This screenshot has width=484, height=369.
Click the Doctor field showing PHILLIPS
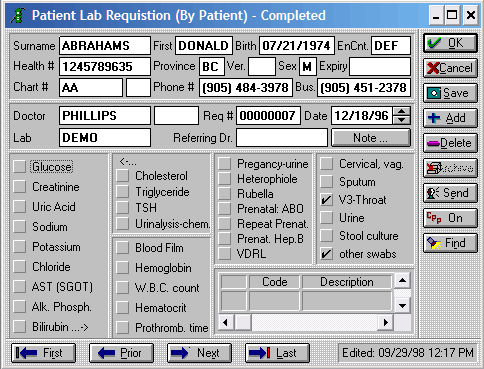[x=105, y=116]
